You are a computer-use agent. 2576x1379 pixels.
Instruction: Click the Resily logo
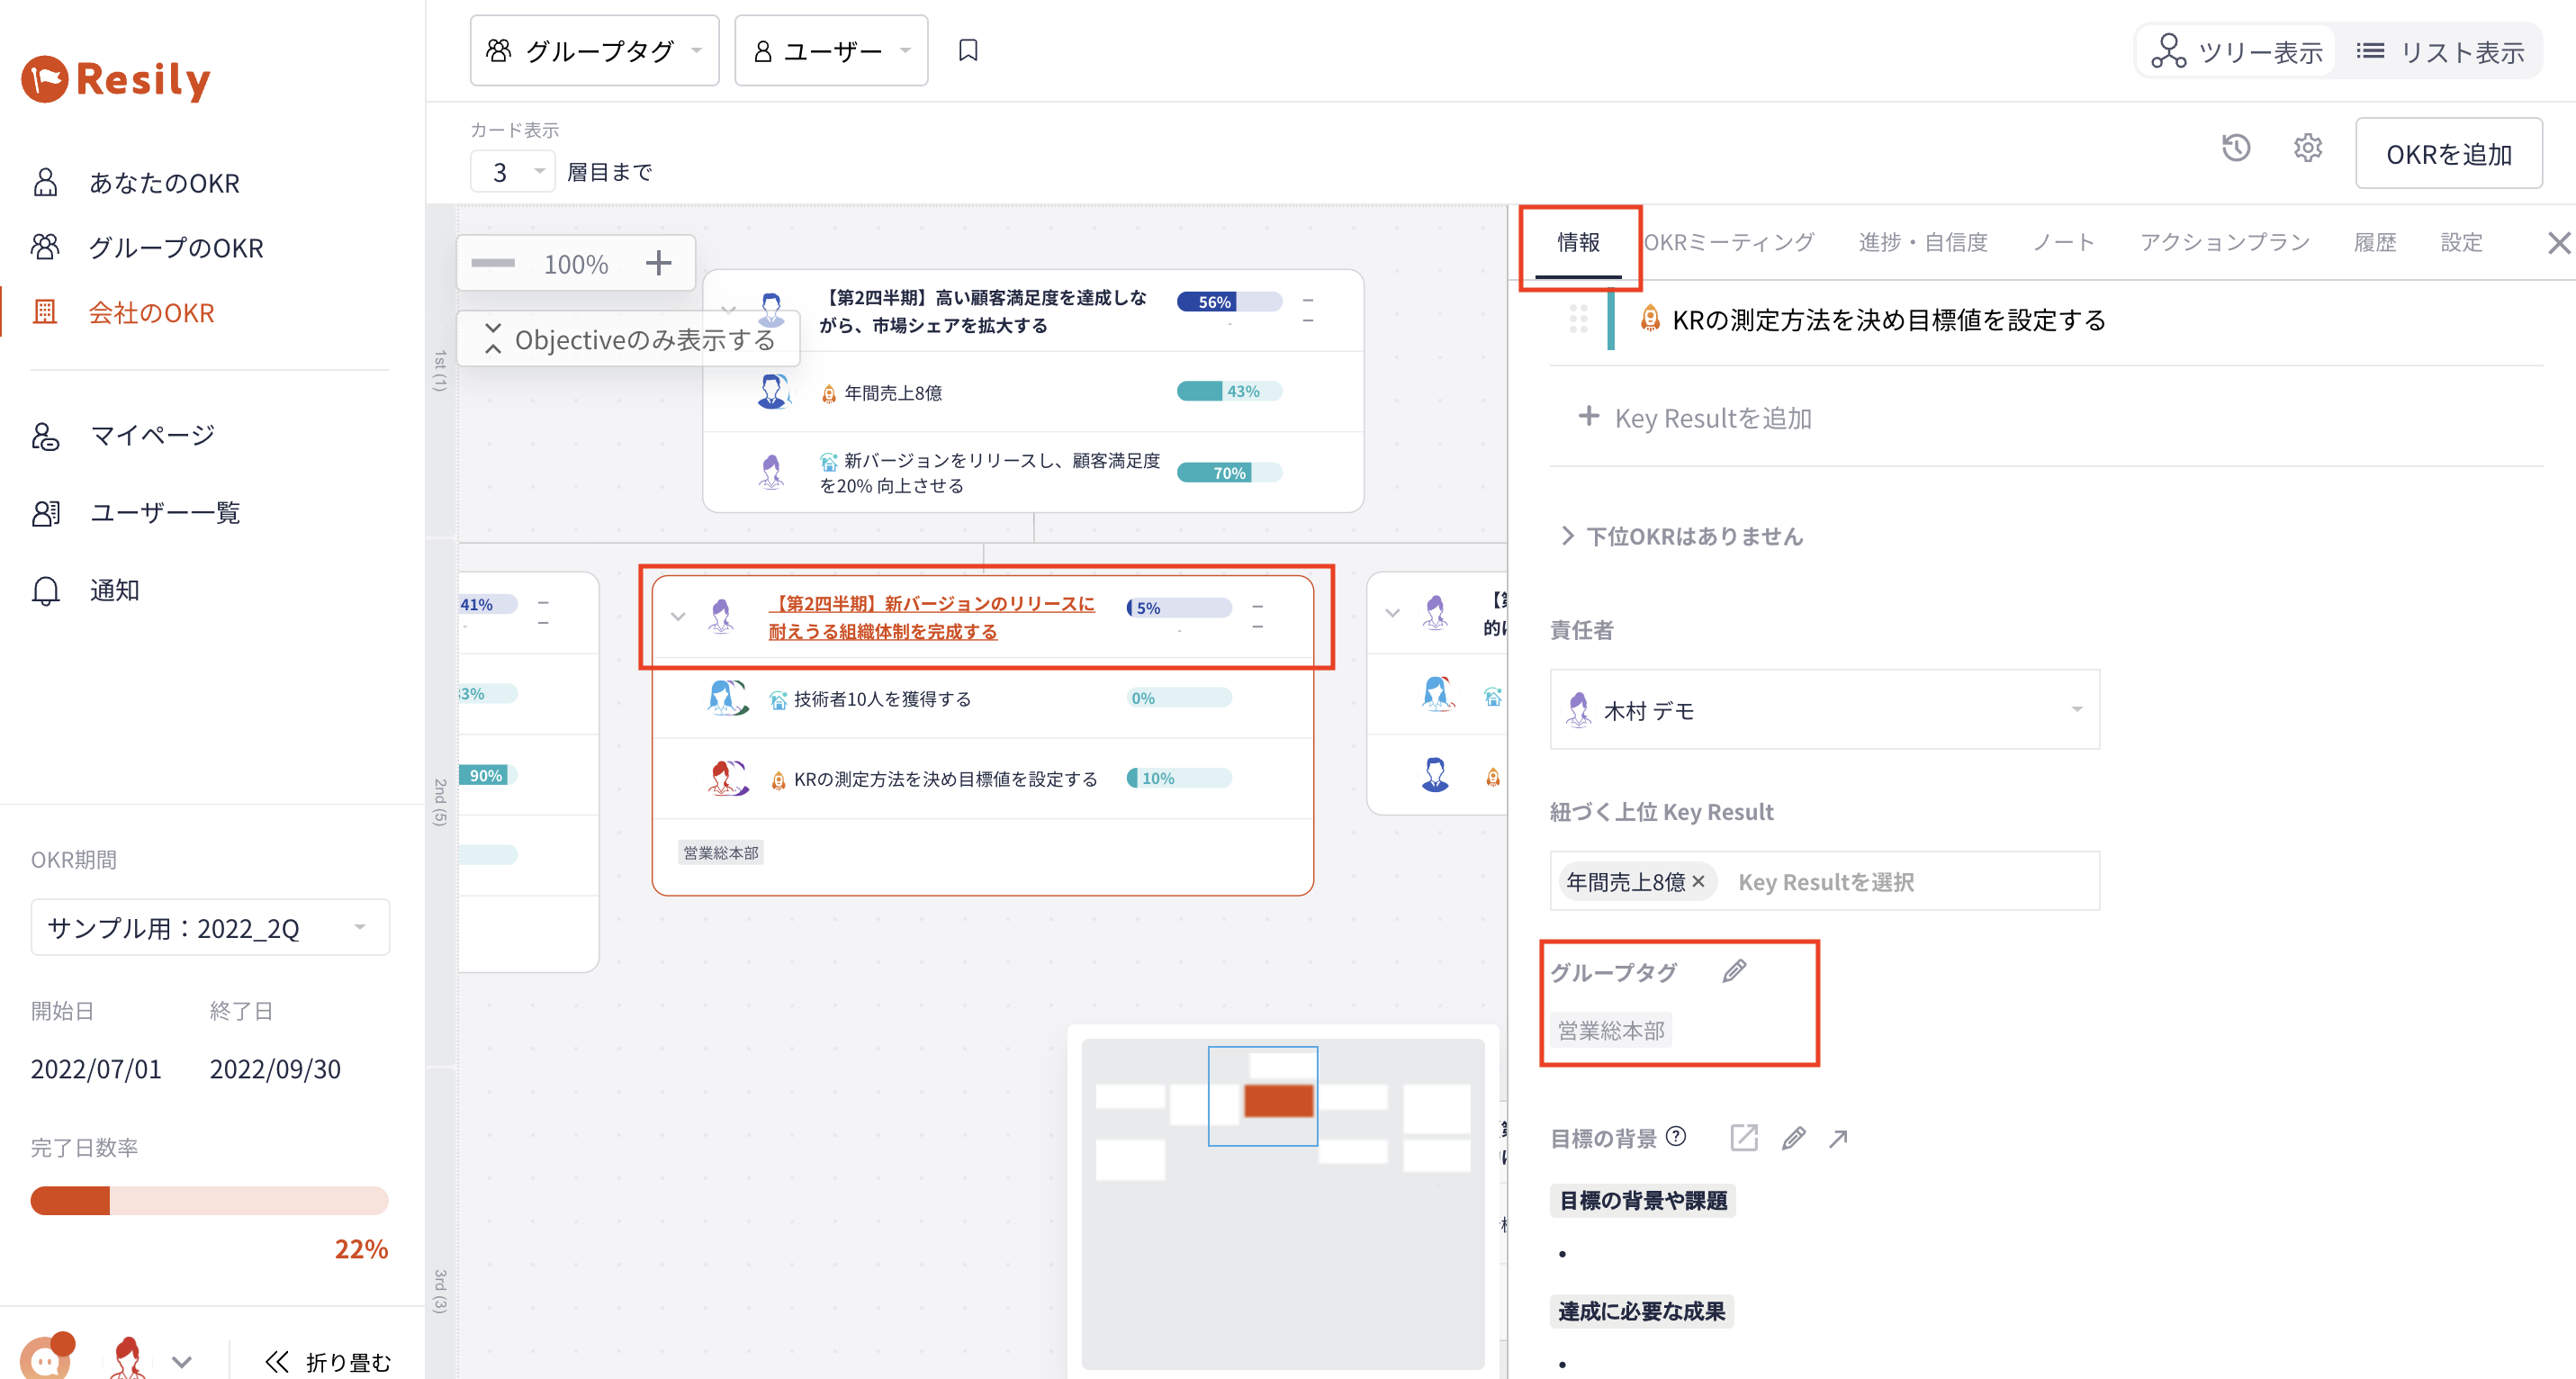[116, 79]
